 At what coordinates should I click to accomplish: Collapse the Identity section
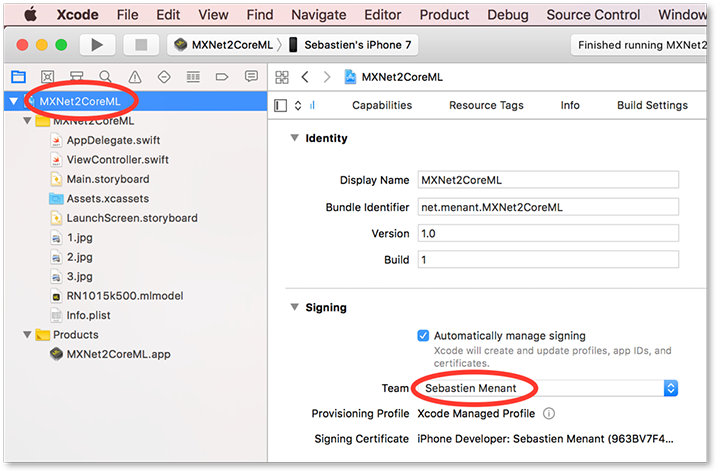[295, 138]
